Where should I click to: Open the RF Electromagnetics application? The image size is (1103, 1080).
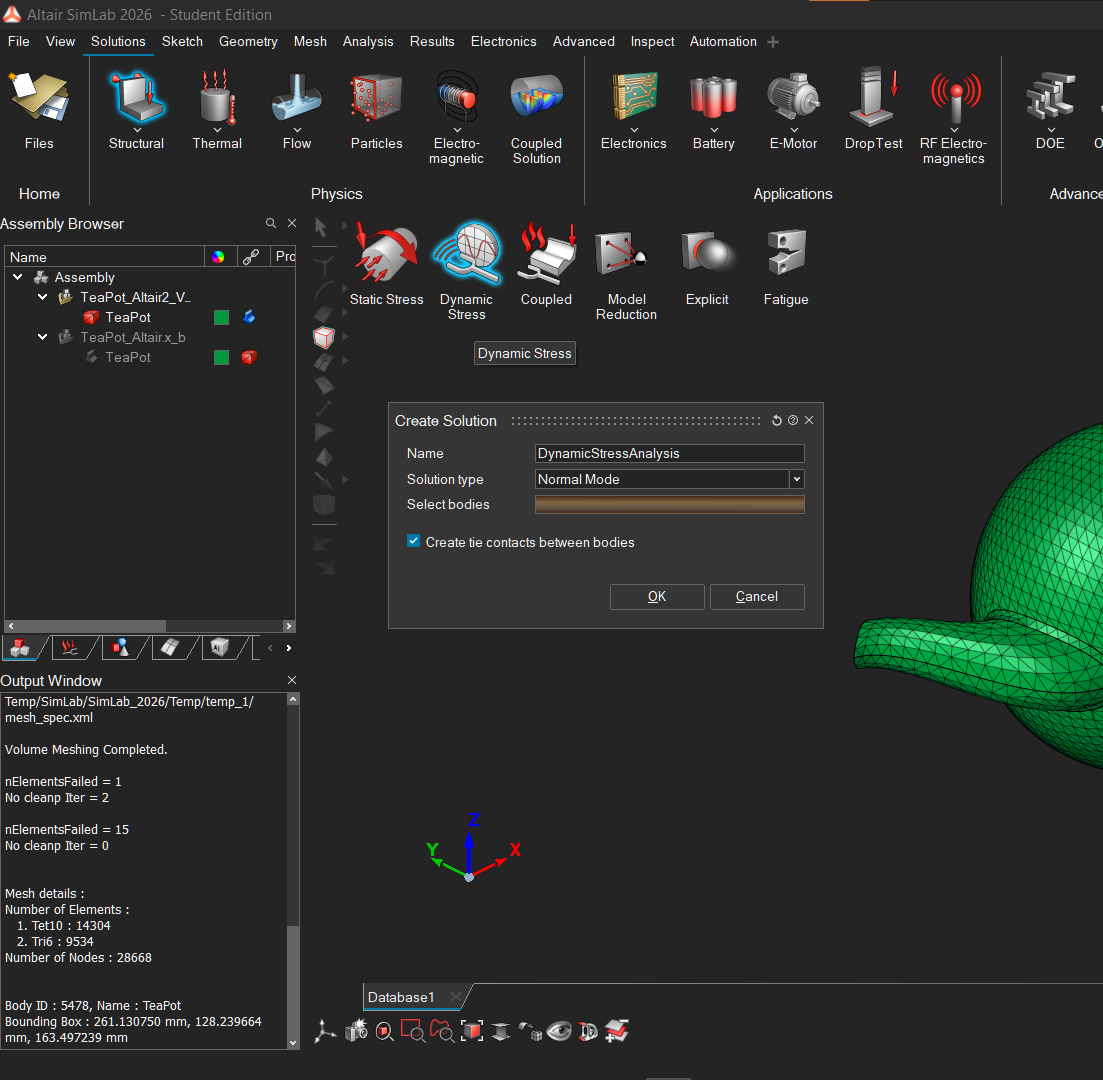click(x=953, y=96)
